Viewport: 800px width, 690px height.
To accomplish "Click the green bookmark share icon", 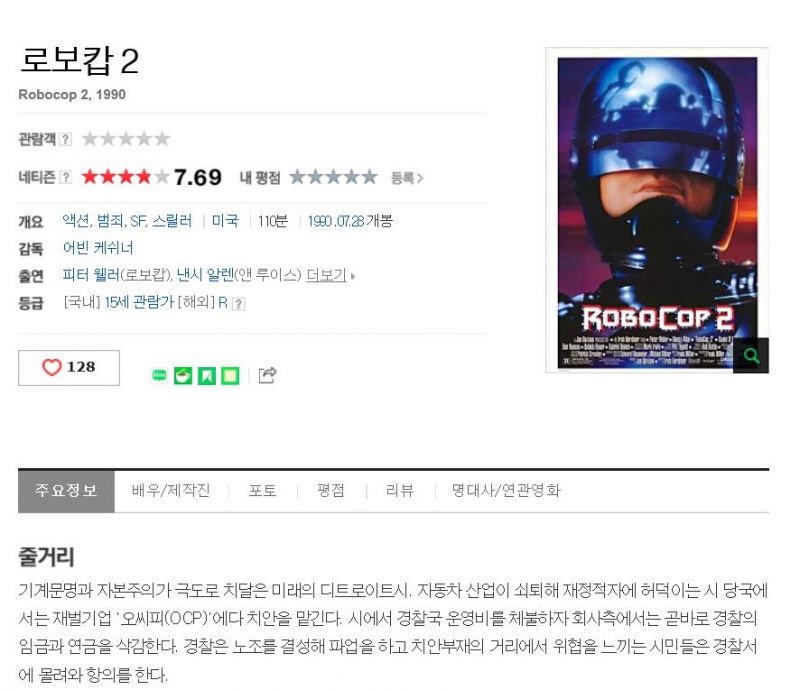I will click(207, 376).
